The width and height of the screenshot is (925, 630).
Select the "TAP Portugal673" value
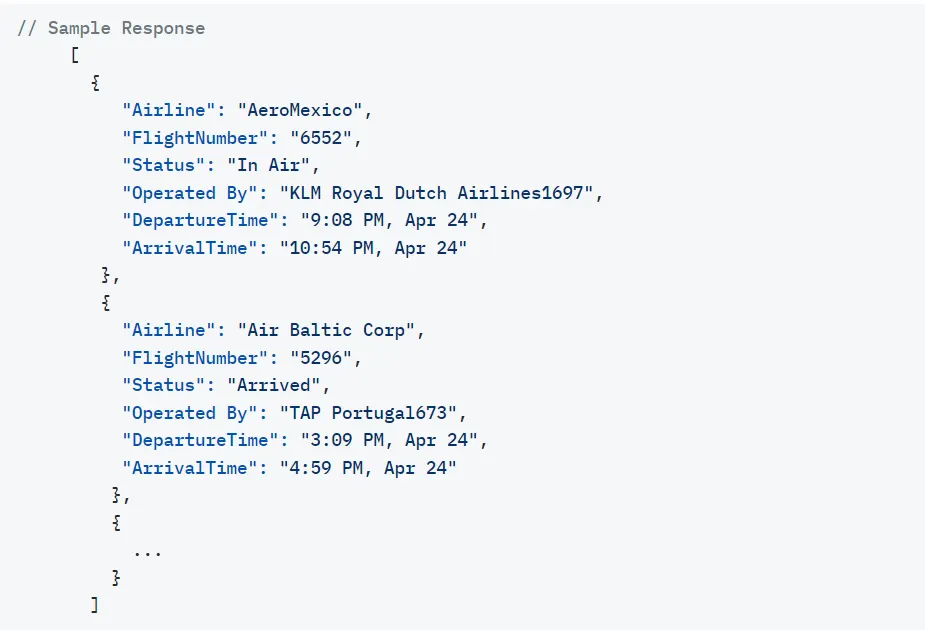pos(368,413)
